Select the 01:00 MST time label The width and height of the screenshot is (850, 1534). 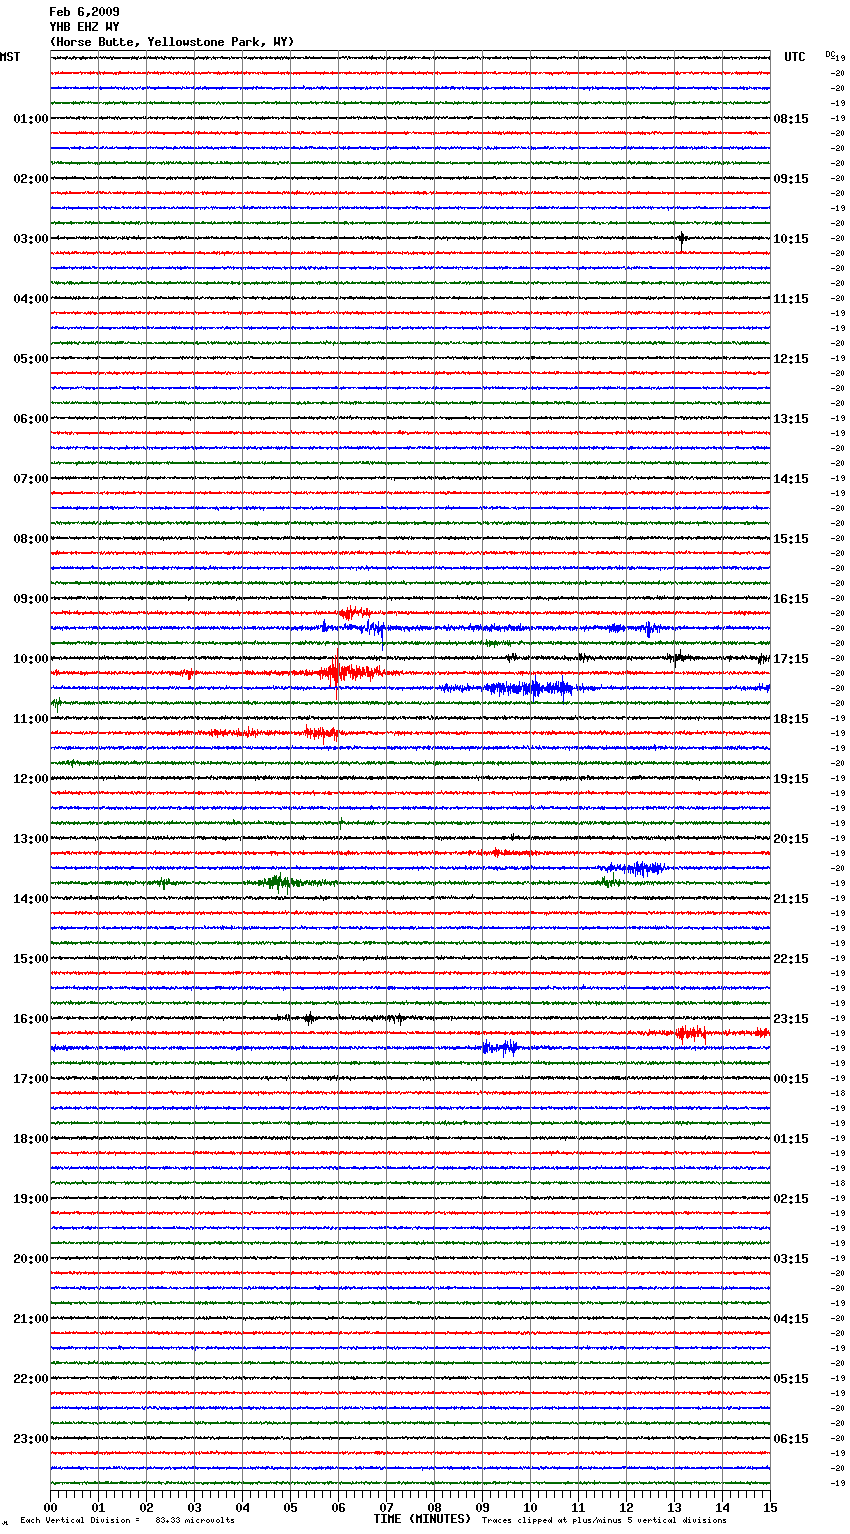click(x=31, y=119)
